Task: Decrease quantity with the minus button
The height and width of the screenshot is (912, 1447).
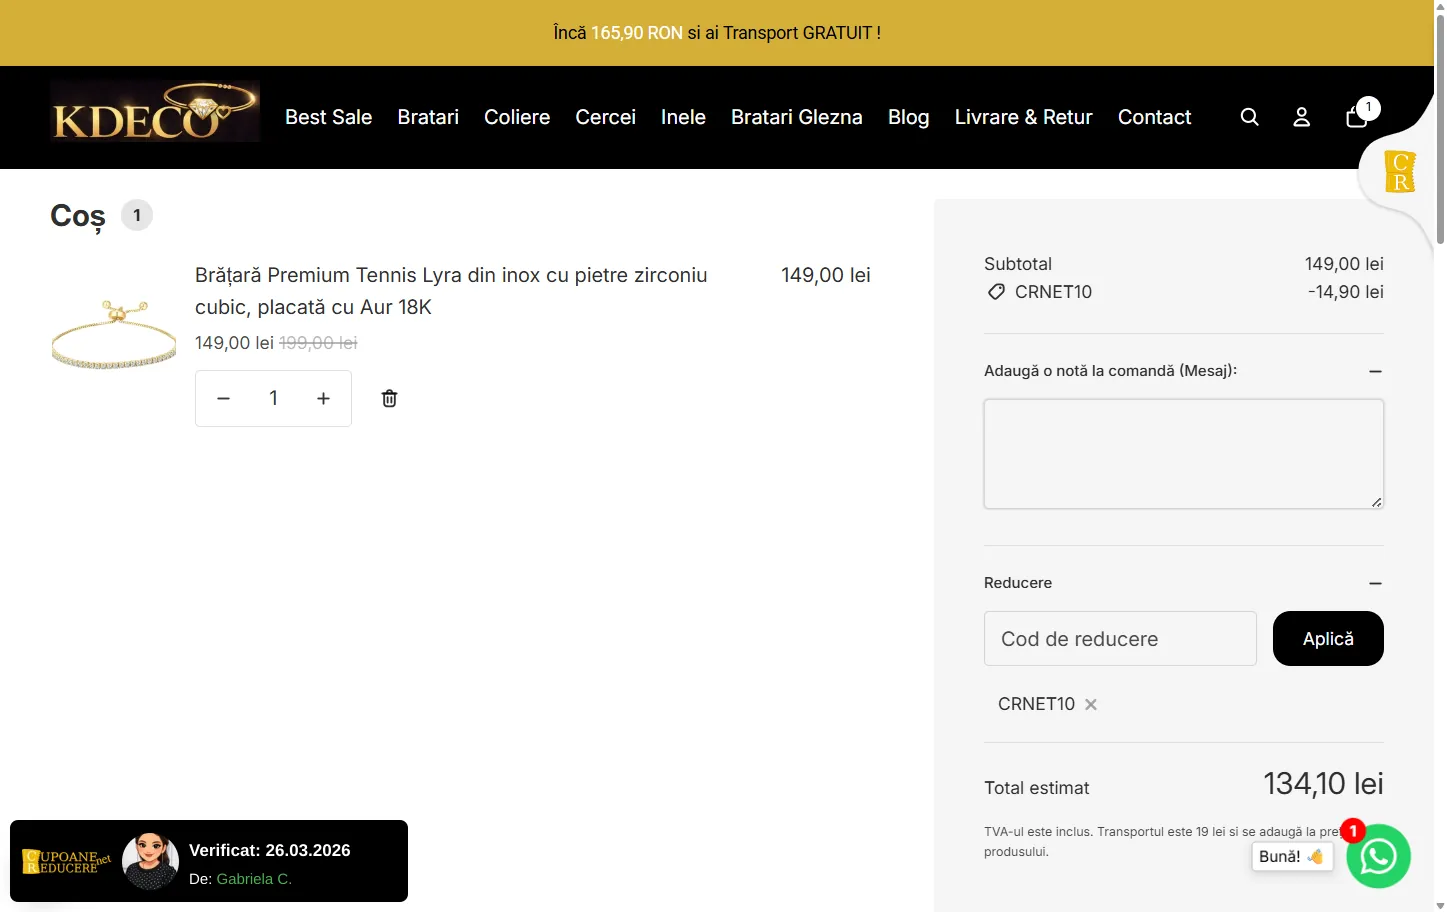Action: 224,398
